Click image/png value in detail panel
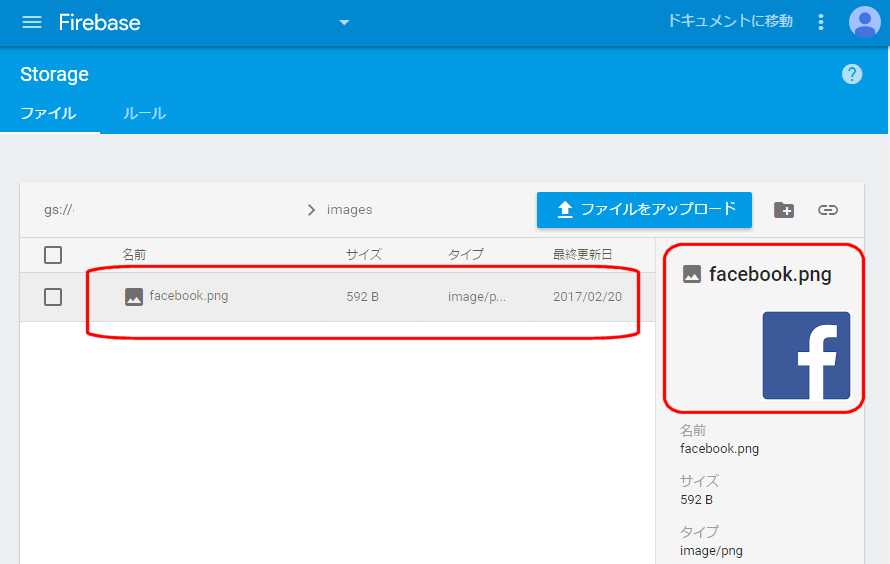 (711, 550)
